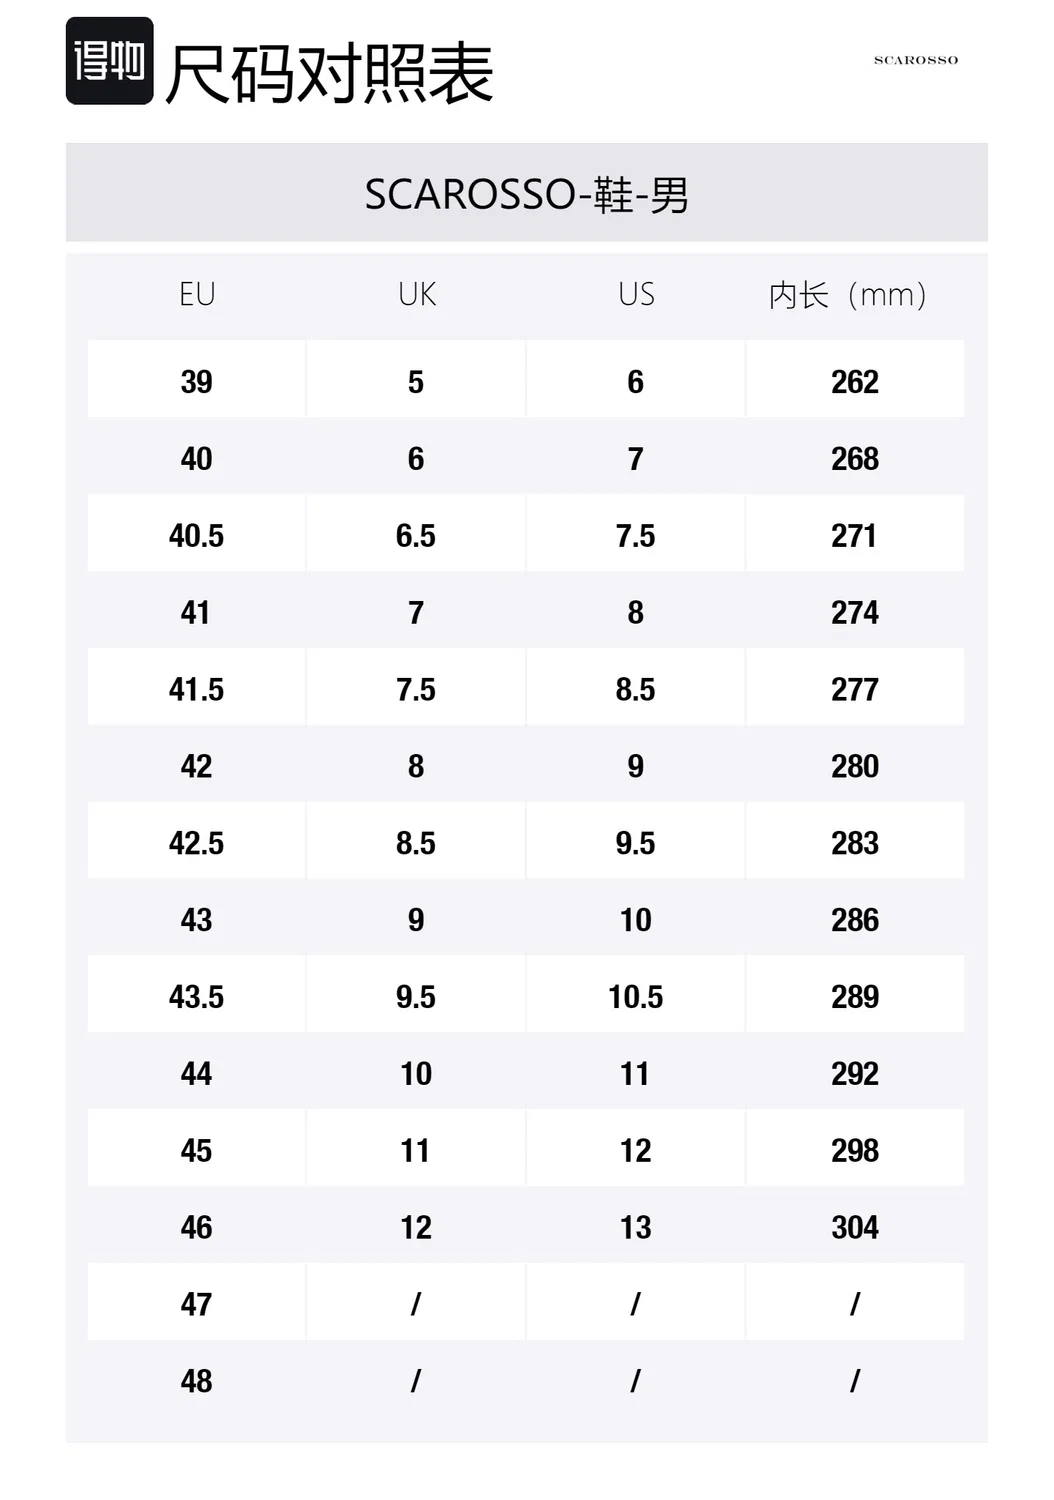Click the 得物 app logo icon
The height and width of the screenshot is (1500, 1054).
[x=109, y=61]
